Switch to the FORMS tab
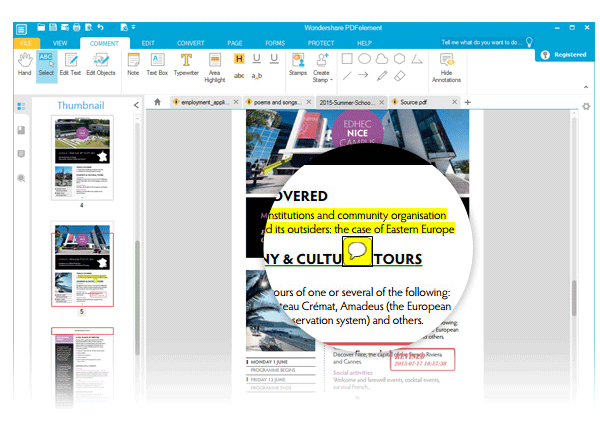Screen dimensions: 600x448 point(275,43)
